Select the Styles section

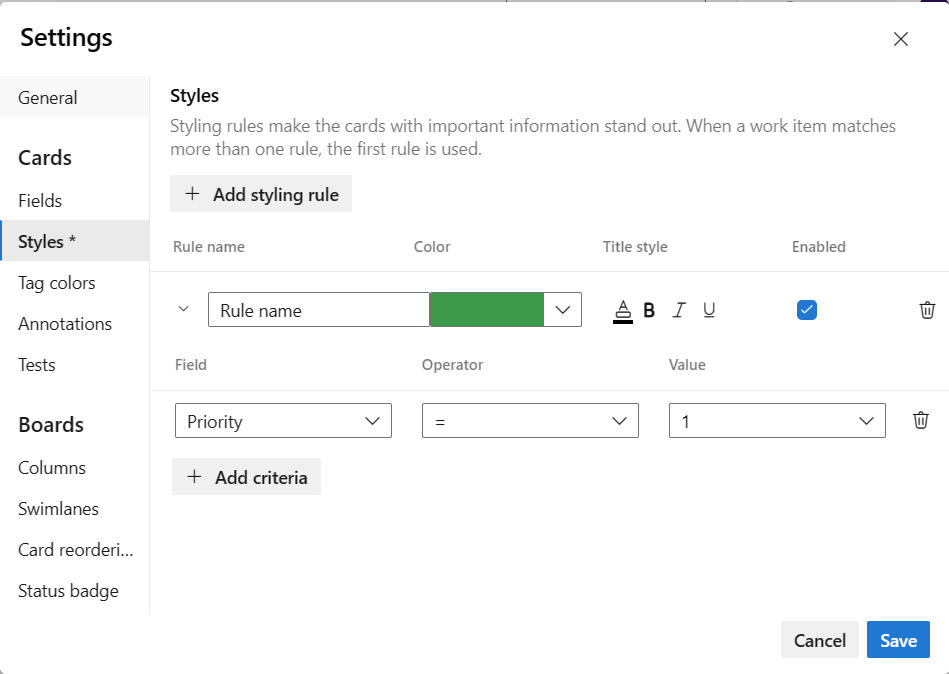[x=74, y=241]
